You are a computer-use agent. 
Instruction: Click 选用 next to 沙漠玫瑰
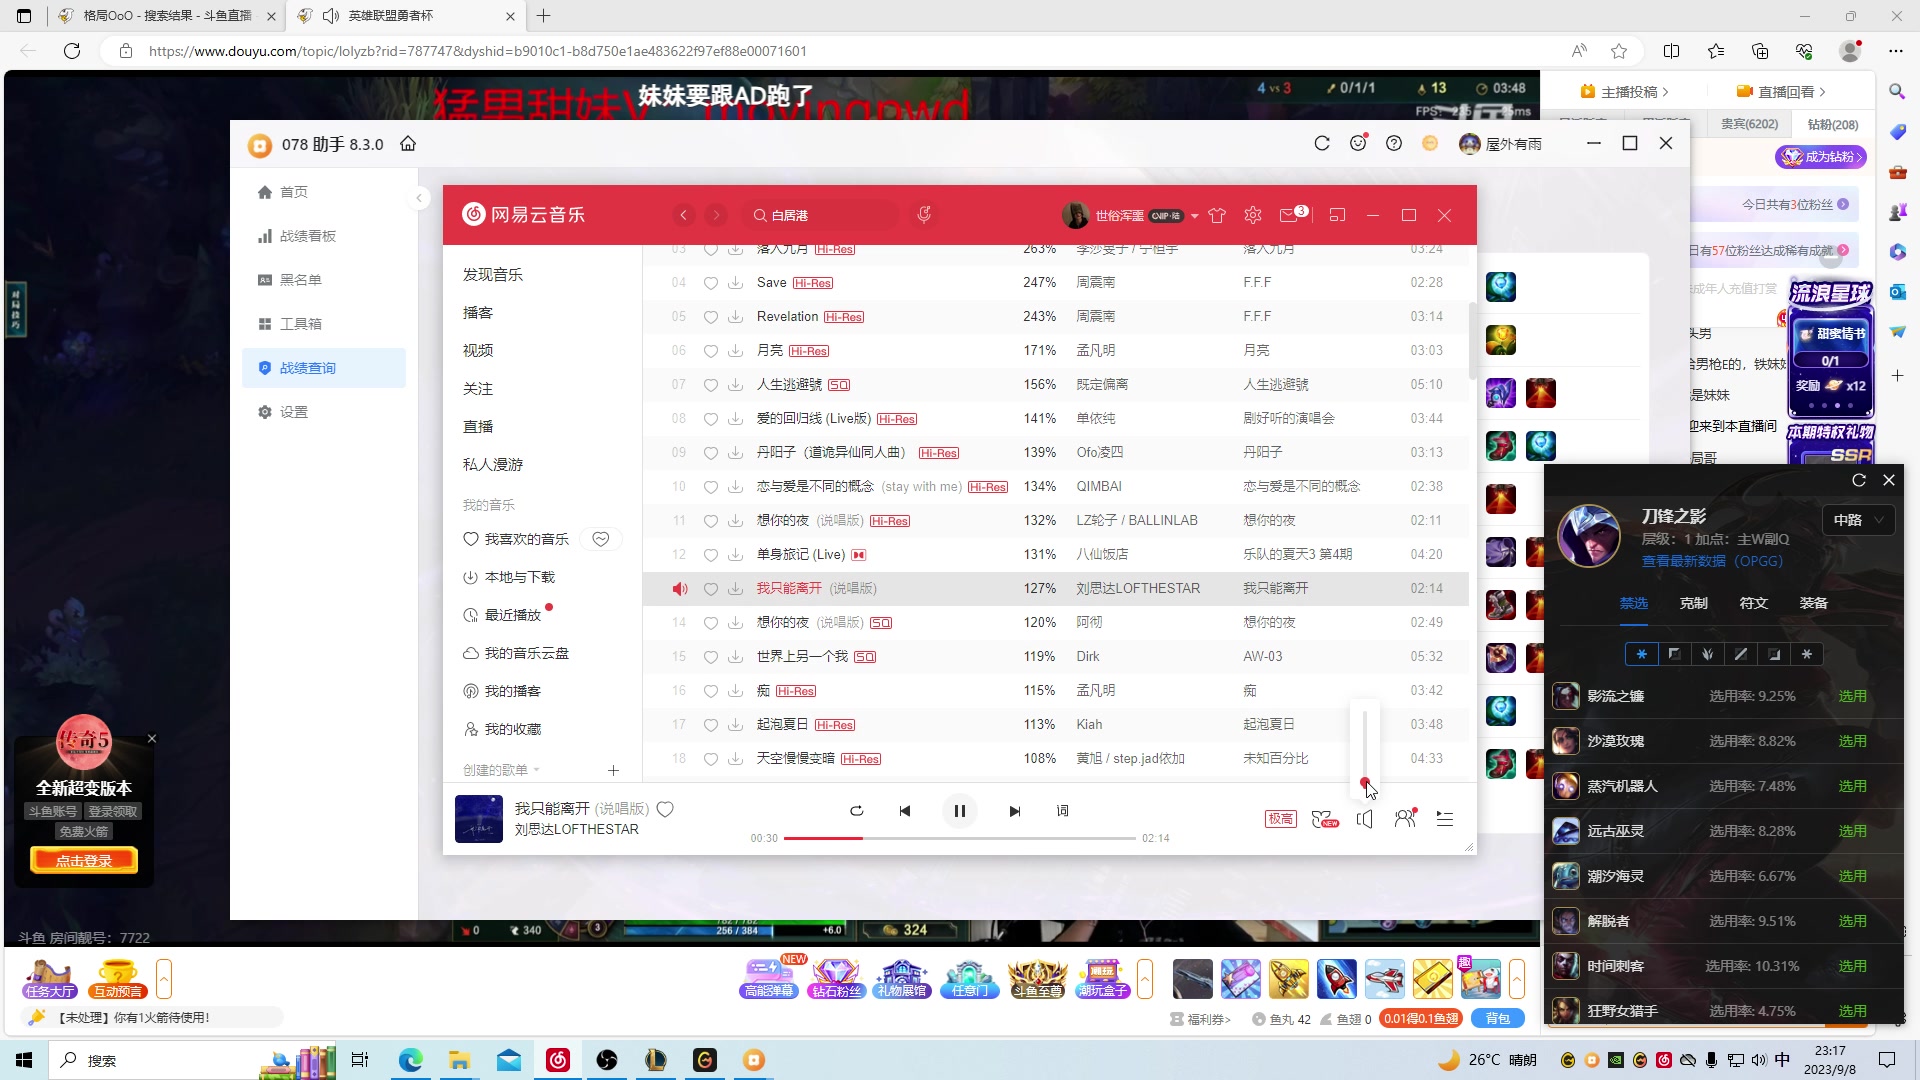point(1851,741)
